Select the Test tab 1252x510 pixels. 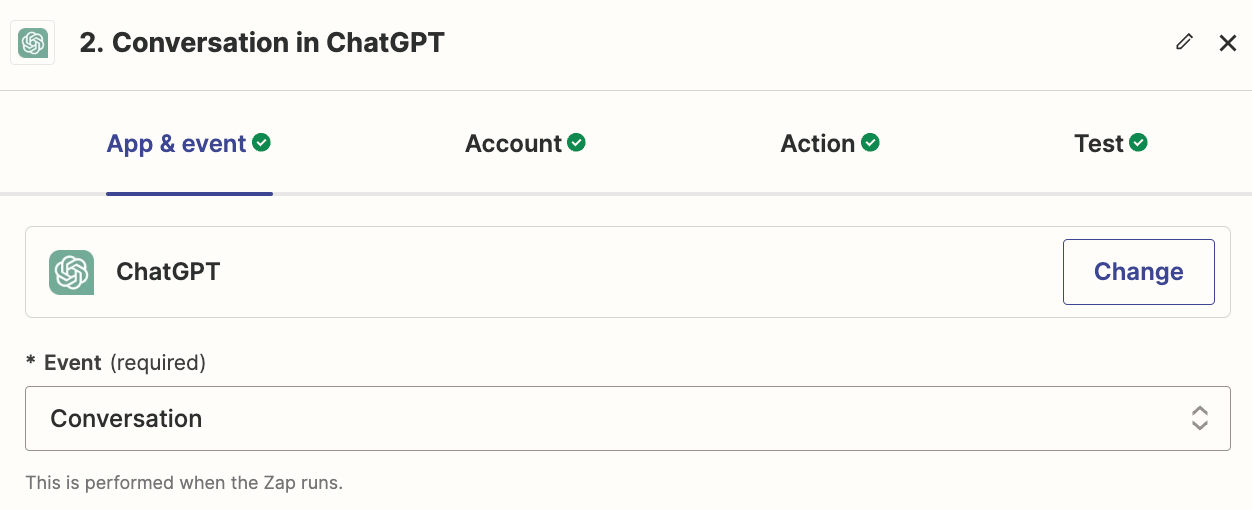[x=1098, y=144]
